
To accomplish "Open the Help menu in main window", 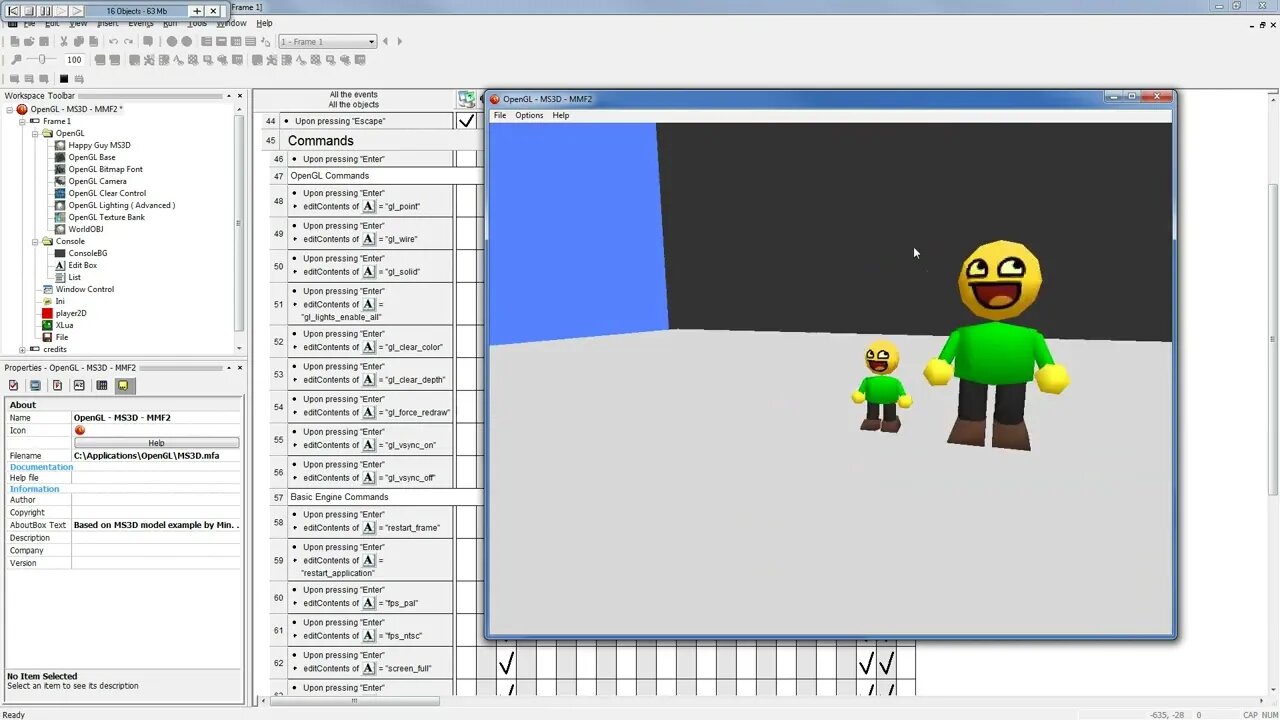I will (264, 23).
